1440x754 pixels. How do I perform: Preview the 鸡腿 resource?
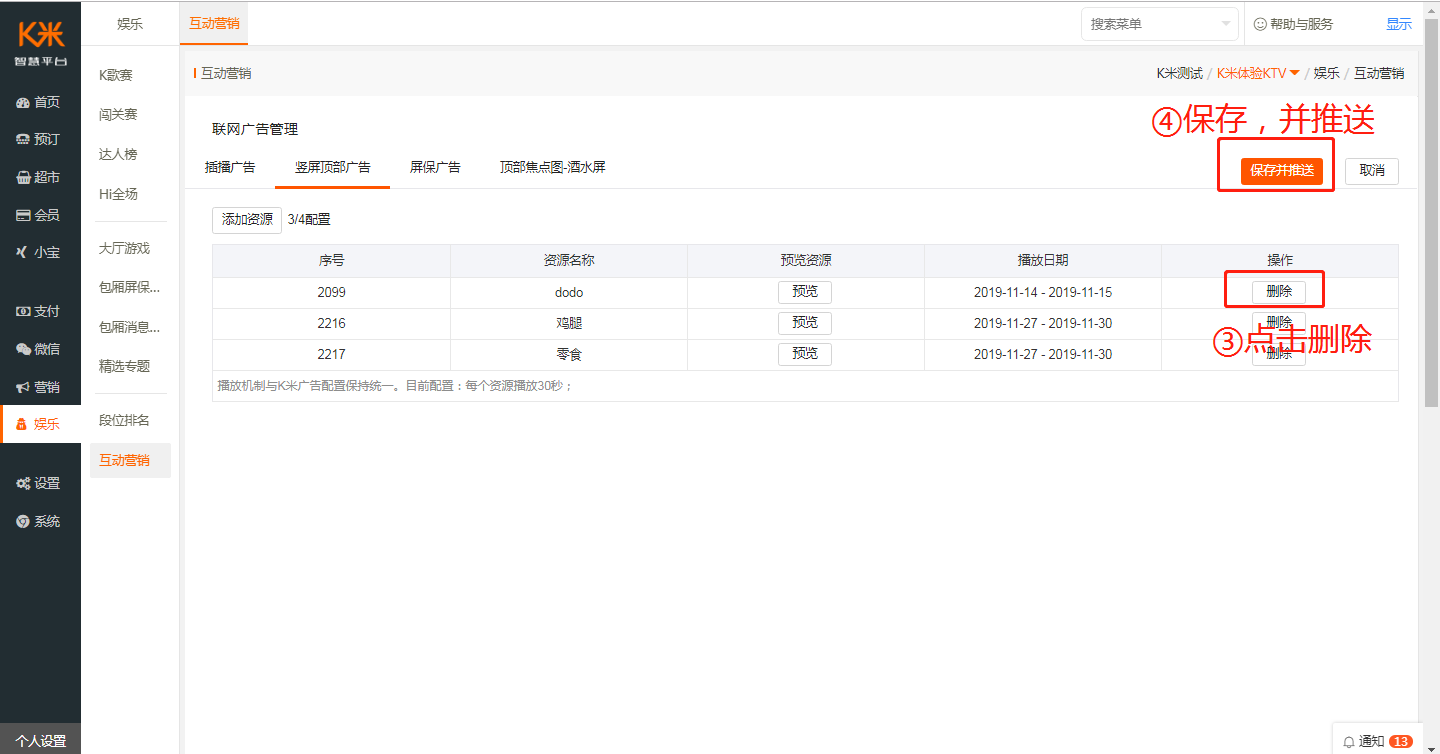pyautogui.click(x=805, y=323)
